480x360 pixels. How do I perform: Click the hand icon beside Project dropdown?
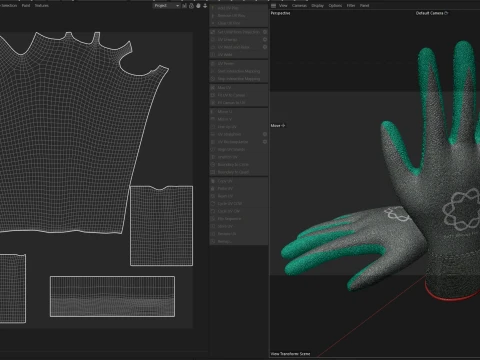198,6
